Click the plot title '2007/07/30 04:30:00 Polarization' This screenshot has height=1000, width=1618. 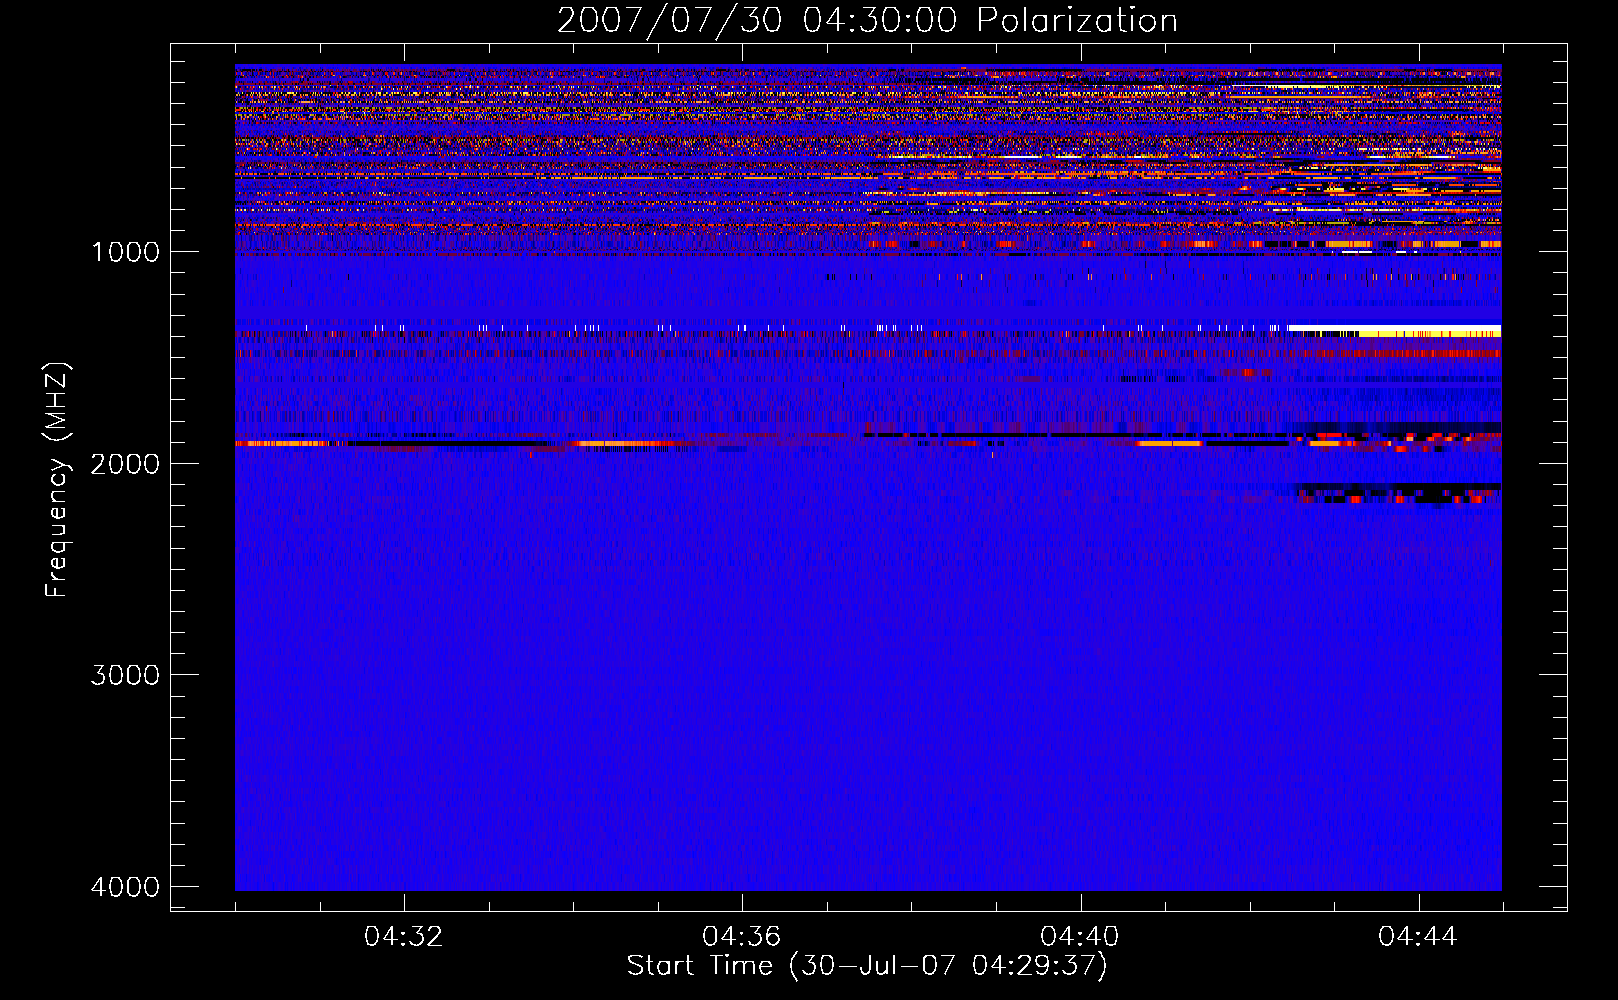tap(867, 21)
